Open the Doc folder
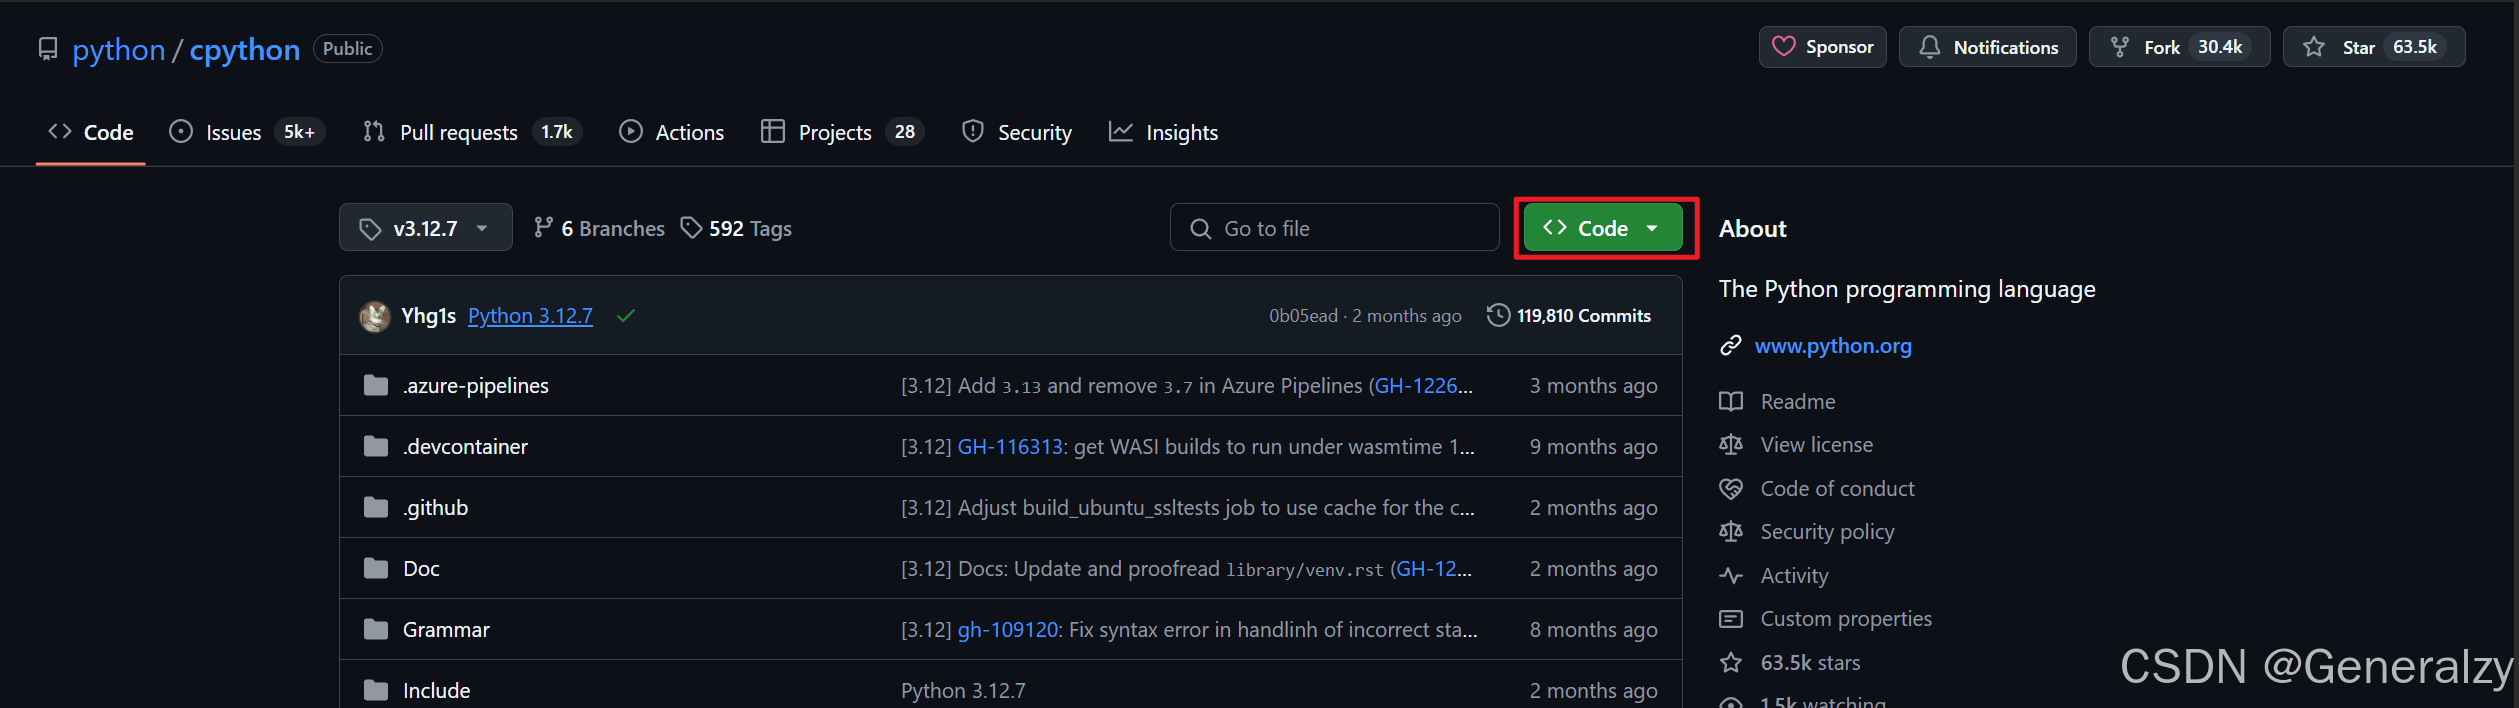Screen dimensions: 2519x708 coord(421,569)
